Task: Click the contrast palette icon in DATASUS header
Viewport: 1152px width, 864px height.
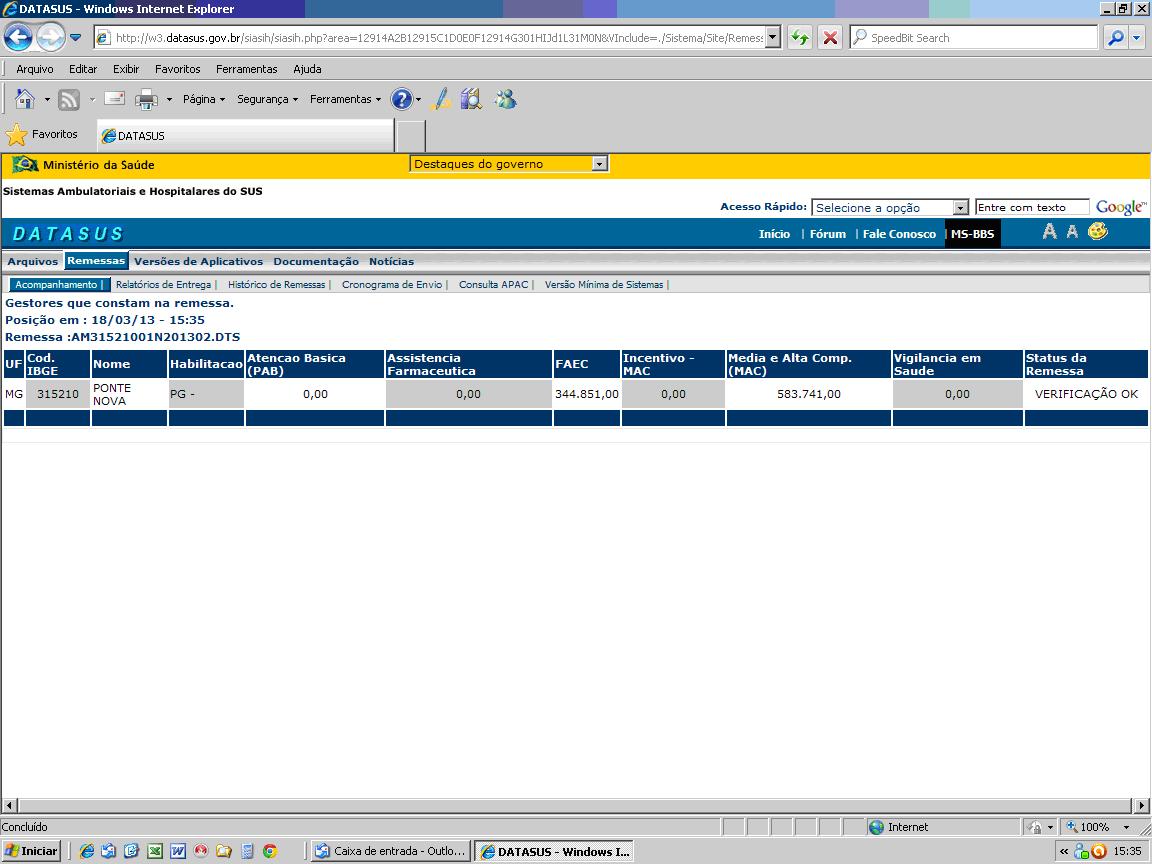Action: tap(1098, 231)
